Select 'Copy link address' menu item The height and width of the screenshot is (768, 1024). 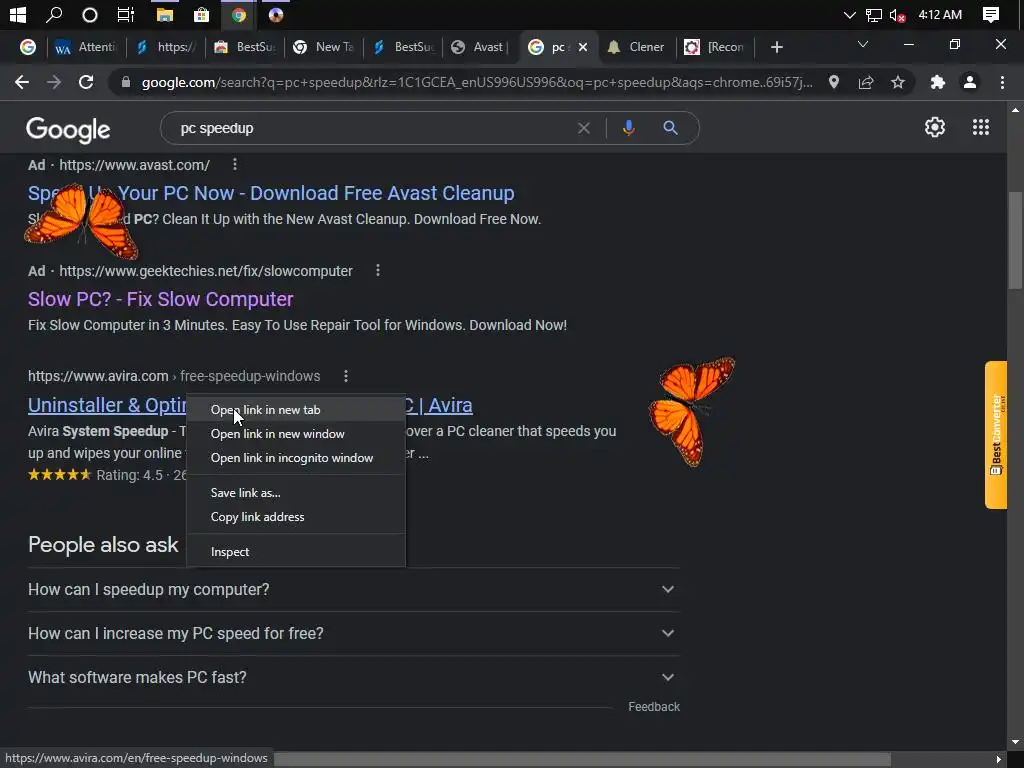click(x=296, y=517)
